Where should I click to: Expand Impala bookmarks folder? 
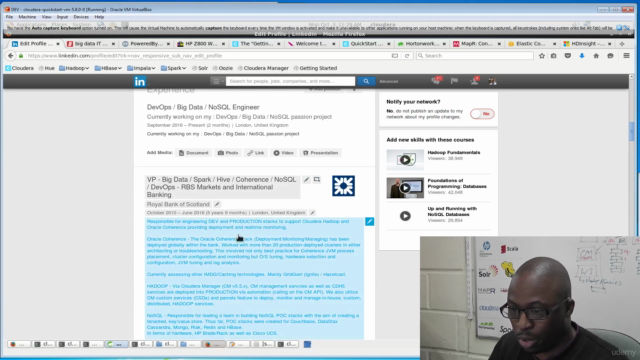pos(141,68)
